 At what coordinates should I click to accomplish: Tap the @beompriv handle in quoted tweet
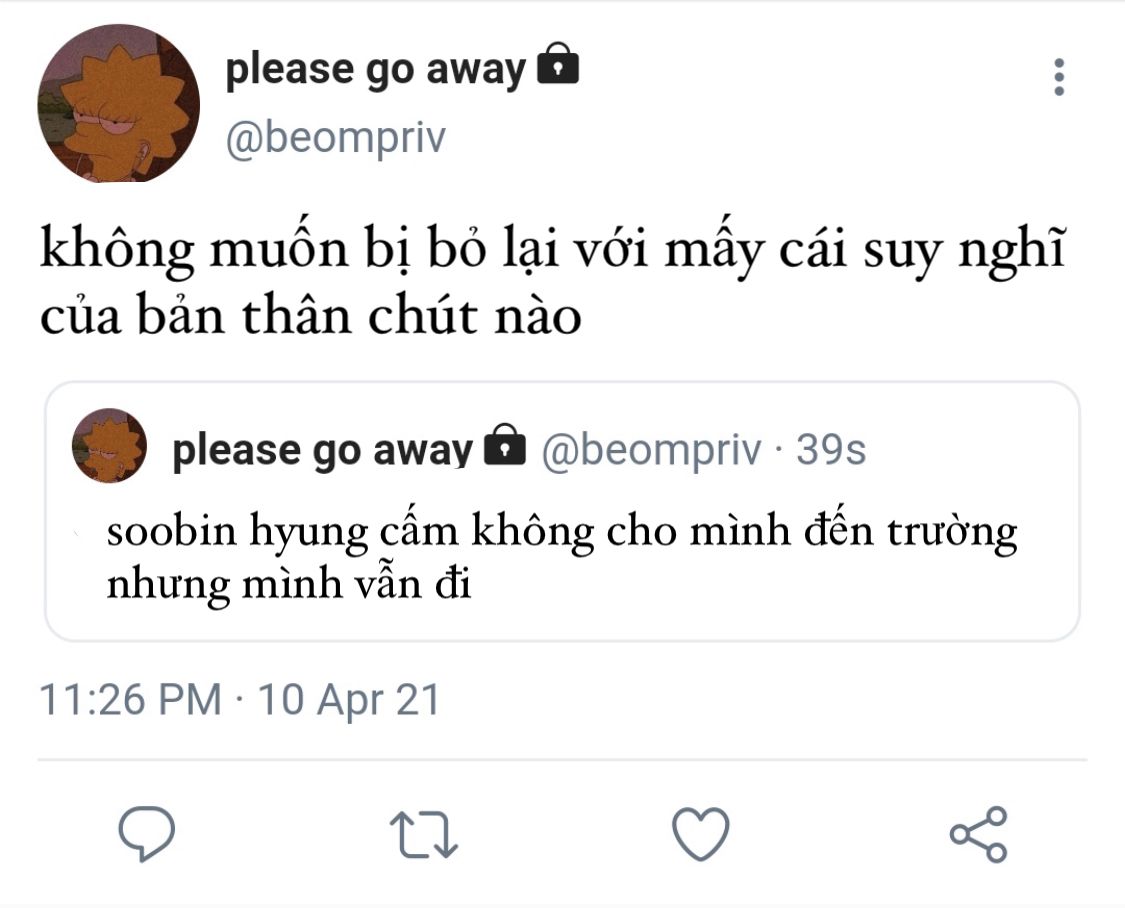[x=651, y=450]
